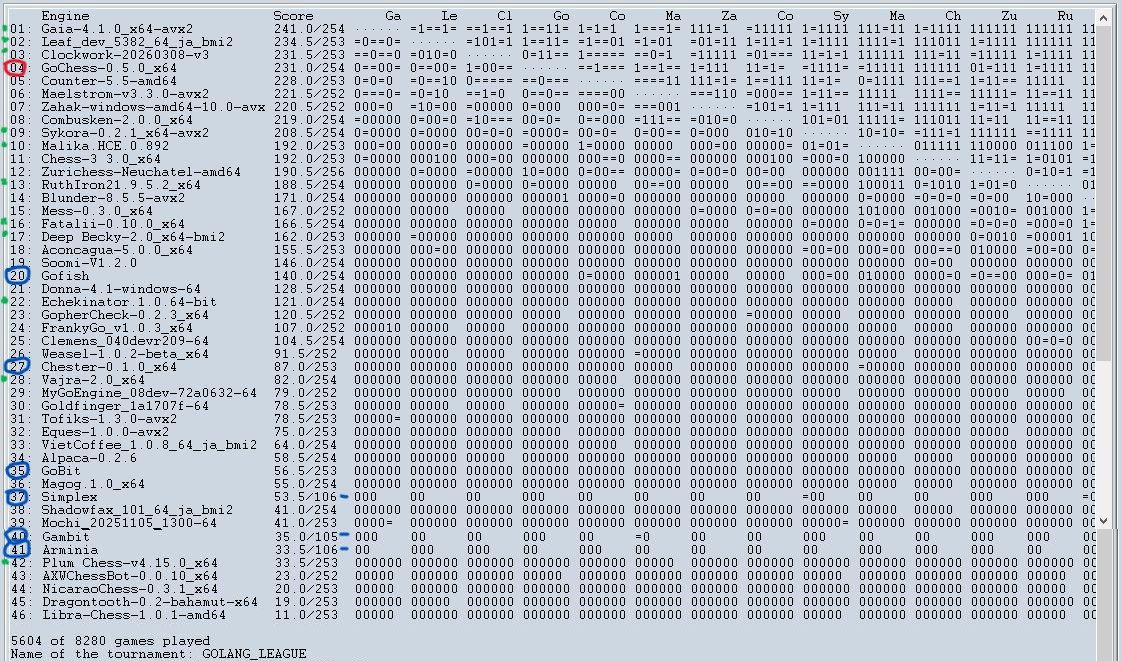Click Libra-Chess score 11.0/253

pos(306,615)
